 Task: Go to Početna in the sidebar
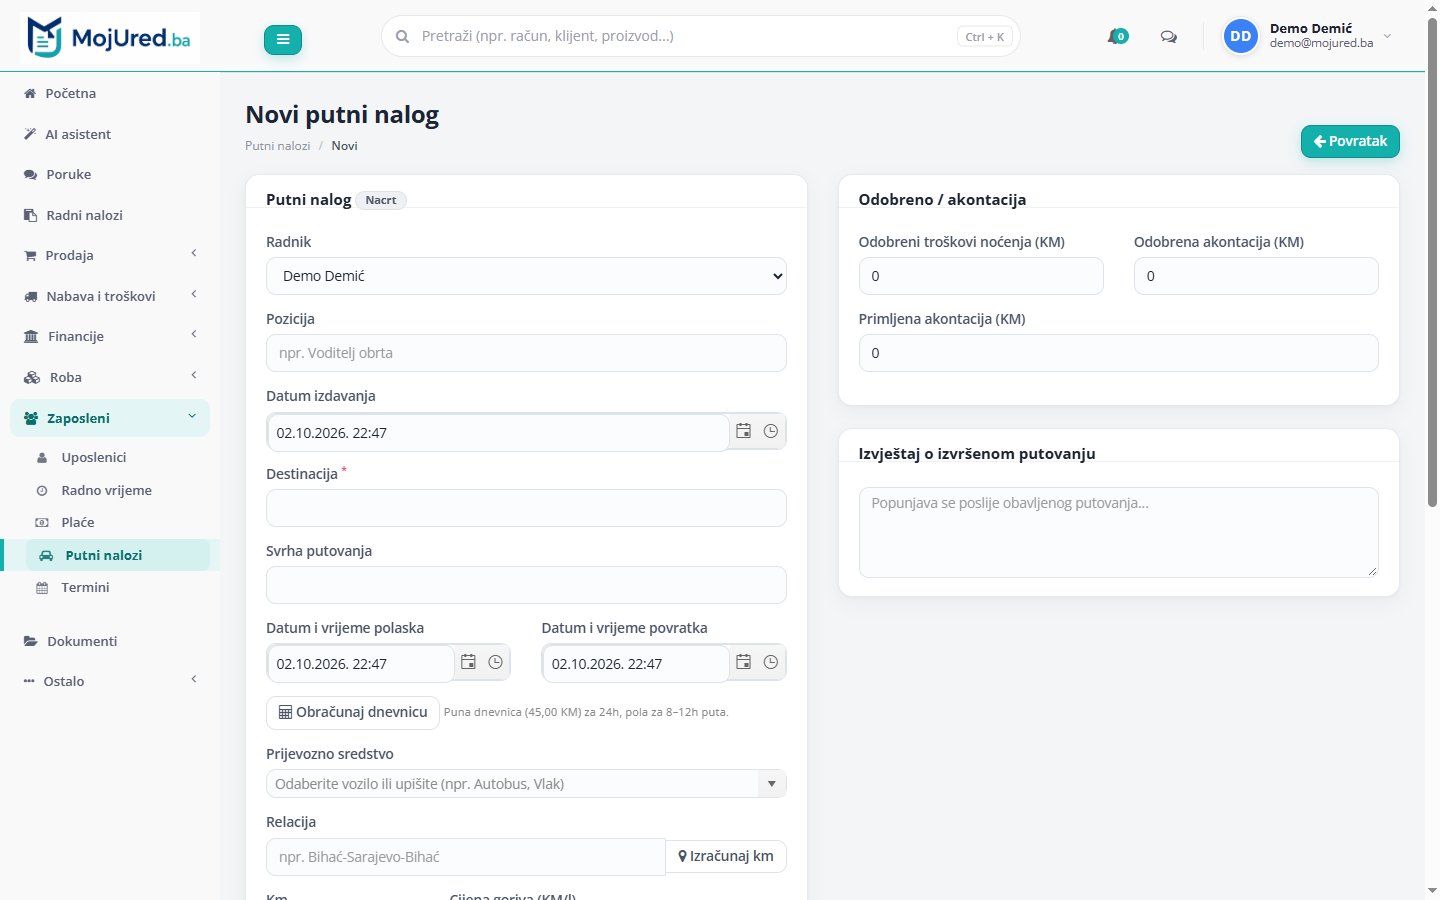(x=110, y=93)
